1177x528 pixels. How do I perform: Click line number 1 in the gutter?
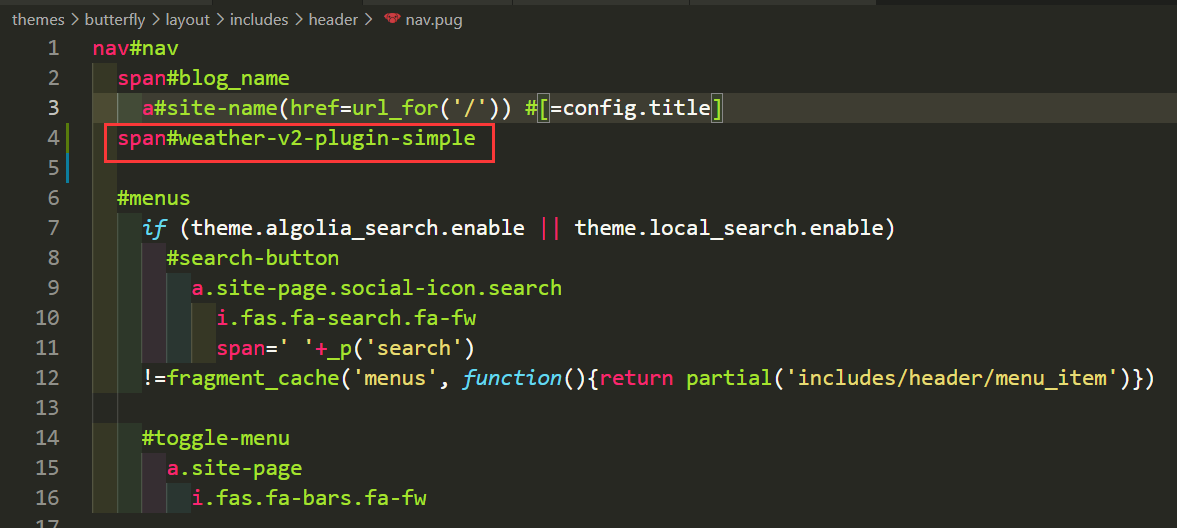pyautogui.click(x=53, y=49)
